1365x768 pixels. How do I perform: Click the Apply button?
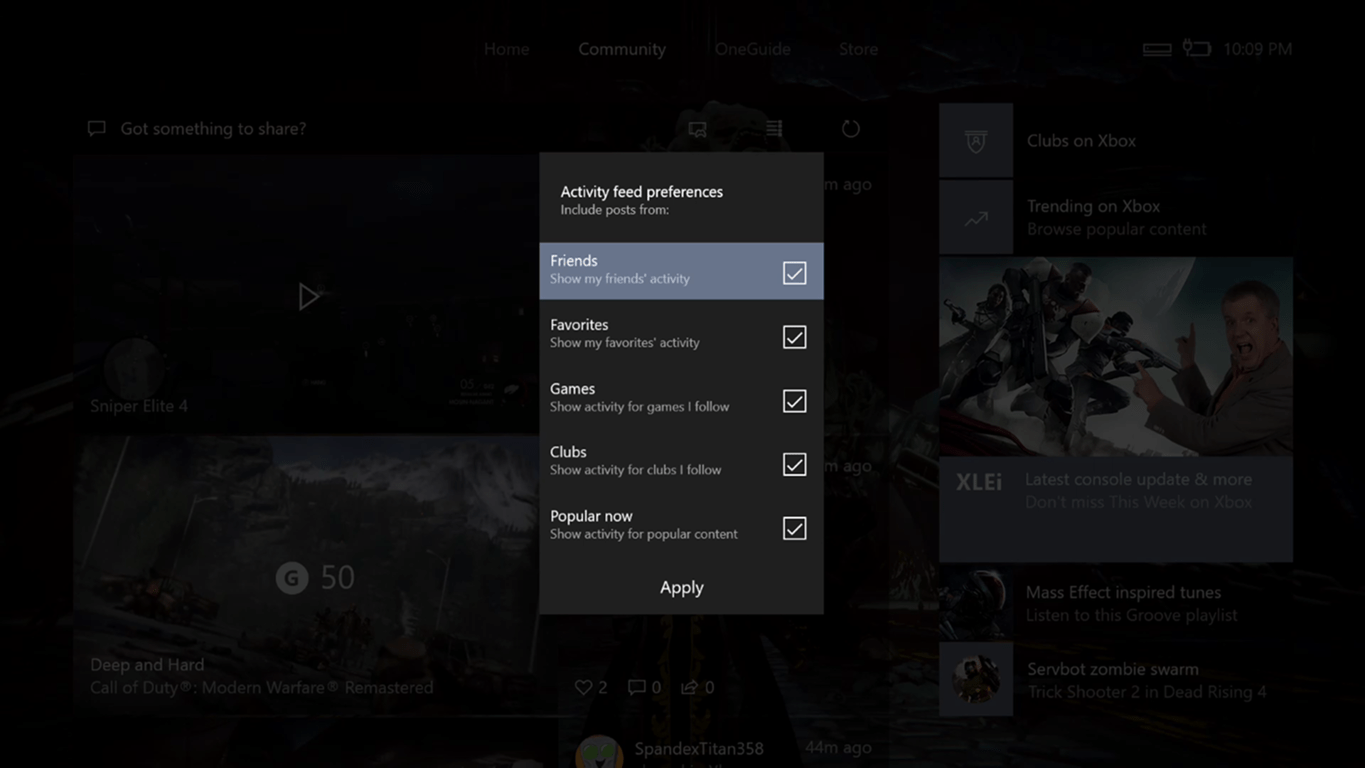(x=681, y=587)
